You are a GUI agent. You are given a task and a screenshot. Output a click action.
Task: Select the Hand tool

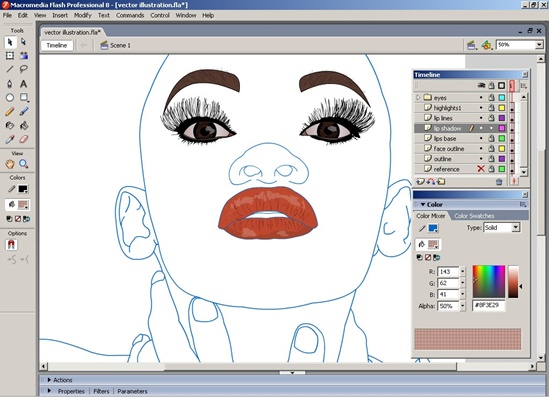click(x=10, y=164)
